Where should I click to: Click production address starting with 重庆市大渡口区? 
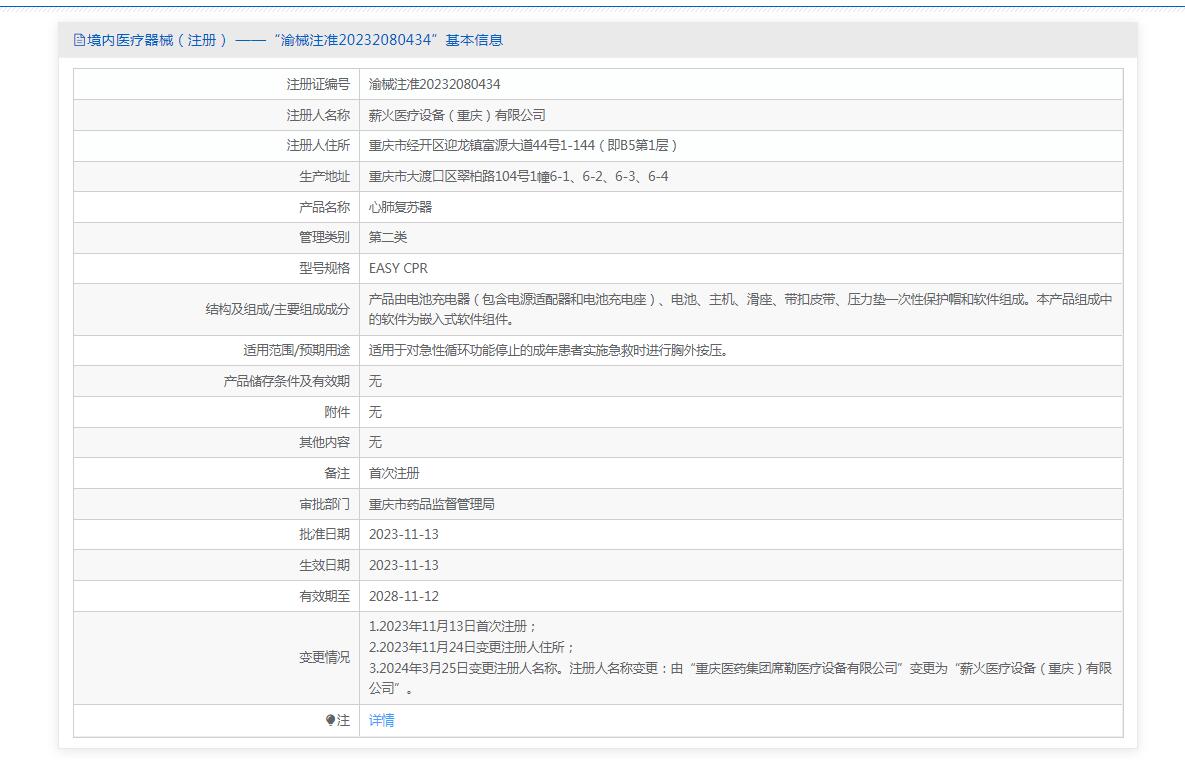pos(518,176)
